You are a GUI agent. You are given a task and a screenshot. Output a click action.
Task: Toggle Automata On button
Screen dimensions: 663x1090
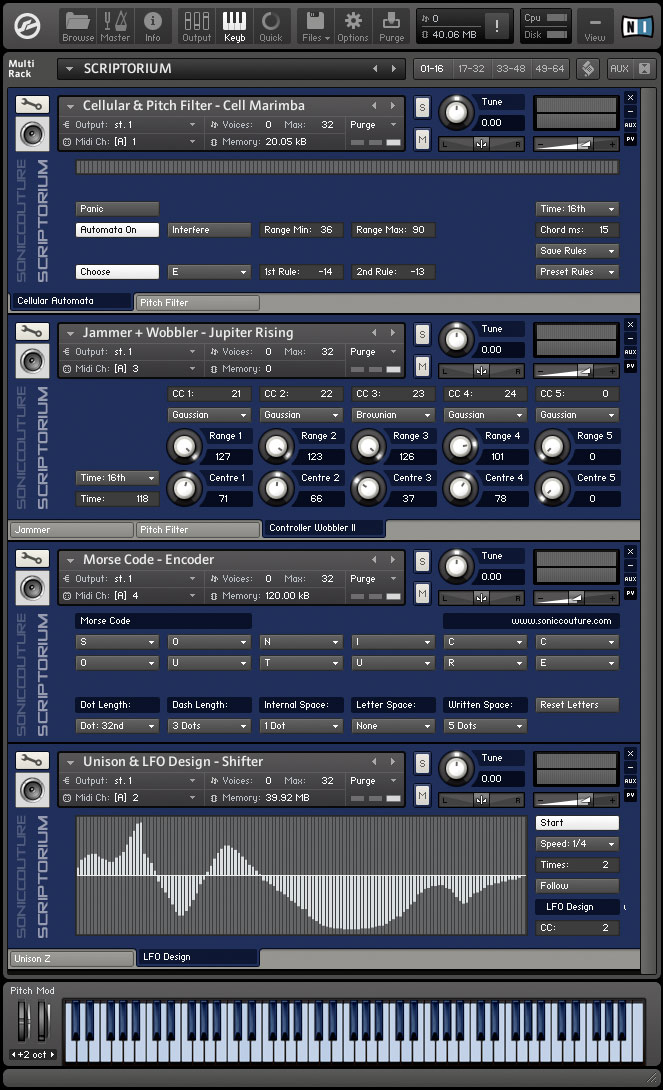pyautogui.click(x=117, y=229)
